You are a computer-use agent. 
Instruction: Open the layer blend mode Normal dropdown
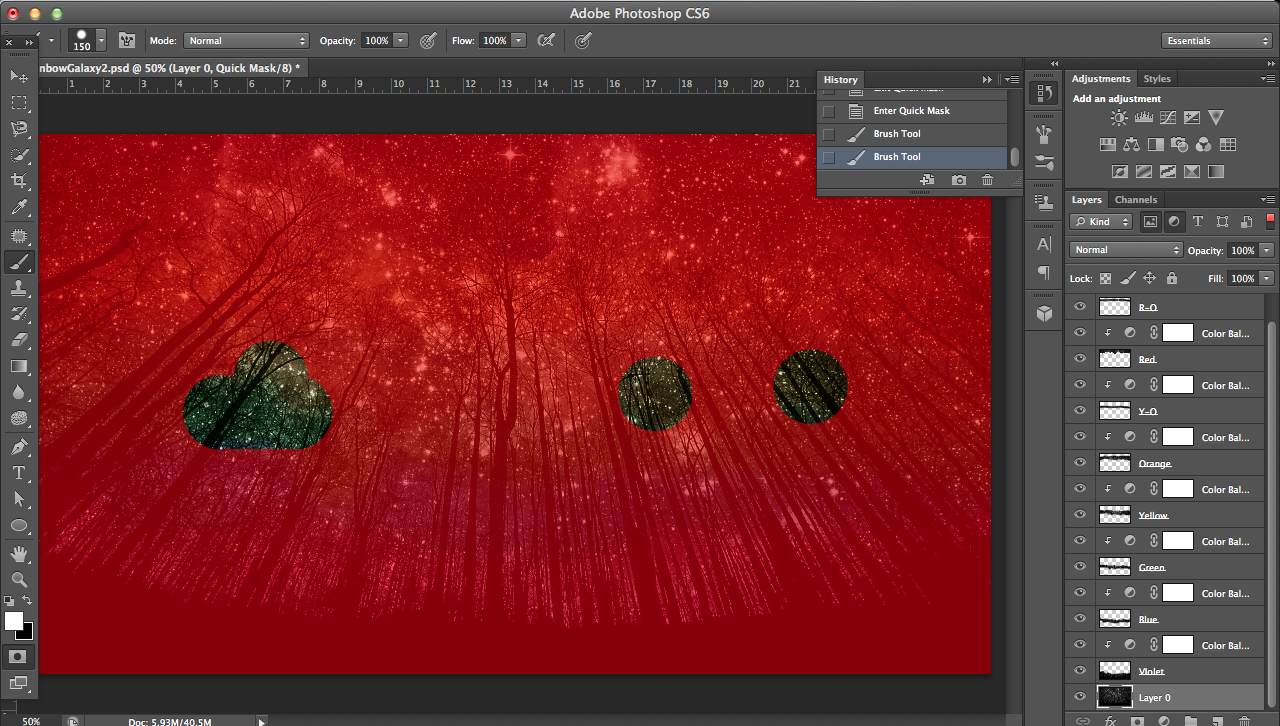1126,250
